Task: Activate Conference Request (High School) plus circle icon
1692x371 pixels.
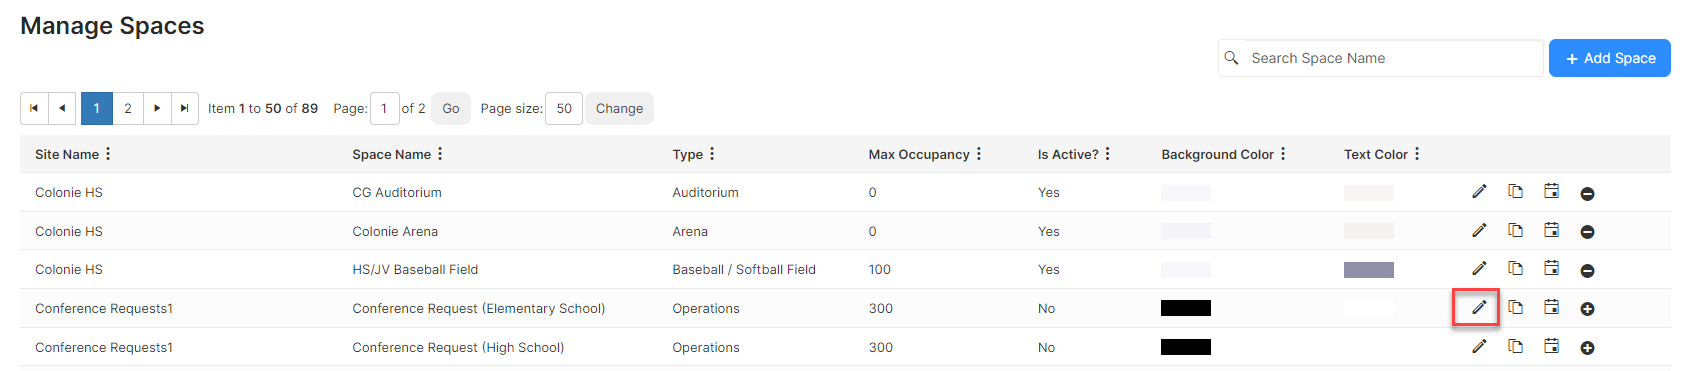Action: point(1587,348)
